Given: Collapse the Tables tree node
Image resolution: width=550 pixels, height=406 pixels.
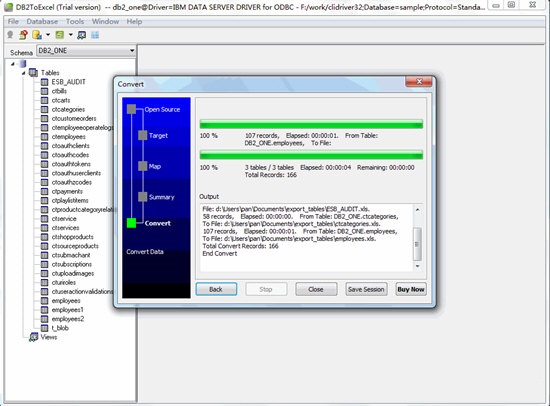Looking at the screenshot, I should click(24, 73).
